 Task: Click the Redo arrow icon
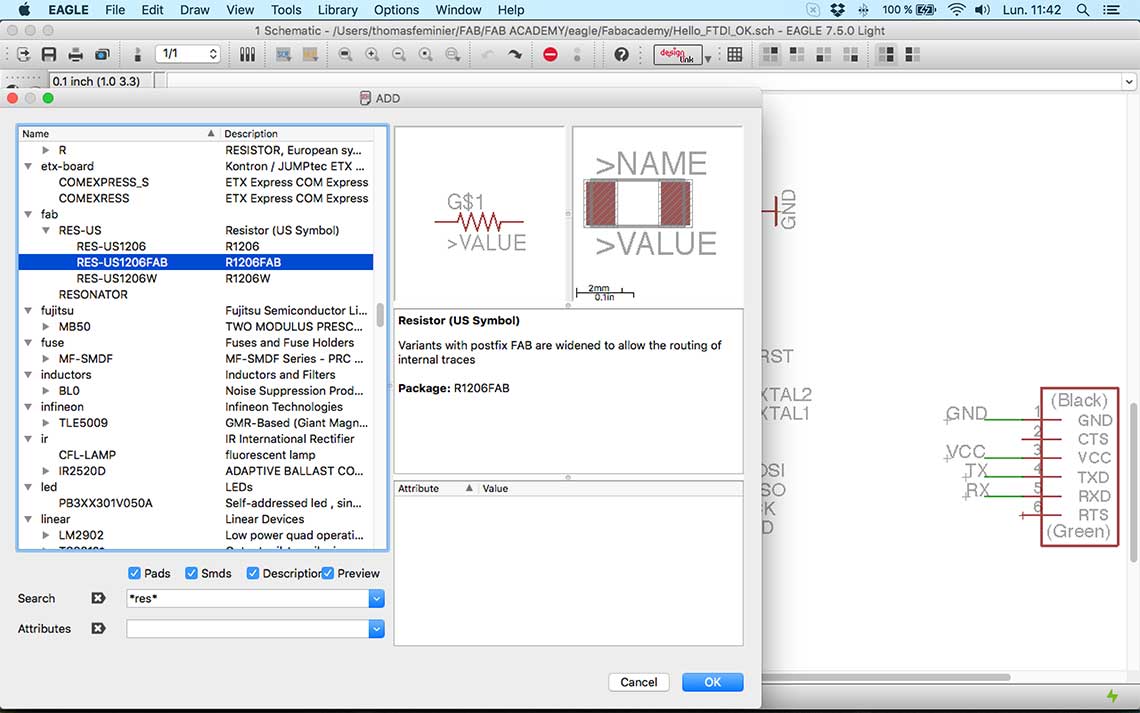tap(515, 55)
